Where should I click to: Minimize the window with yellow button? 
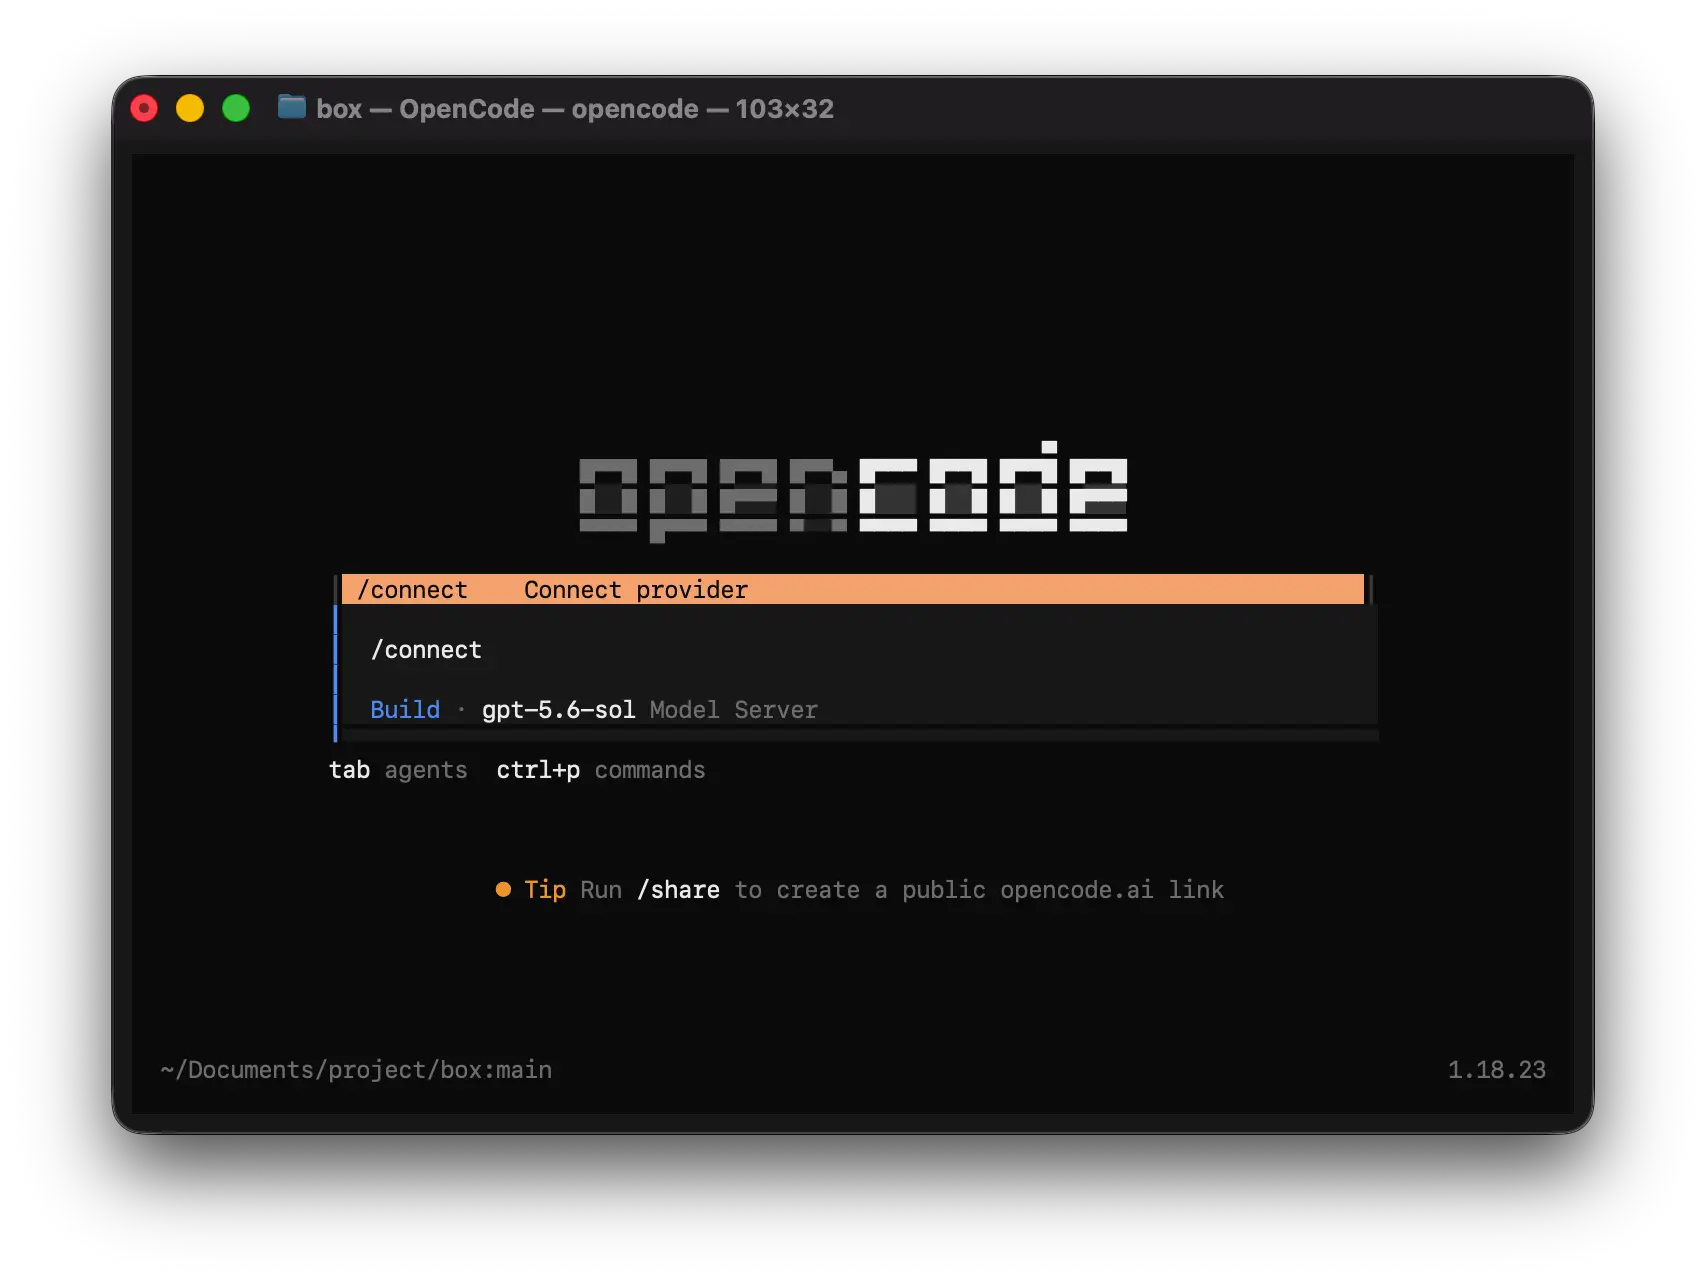click(190, 108)
